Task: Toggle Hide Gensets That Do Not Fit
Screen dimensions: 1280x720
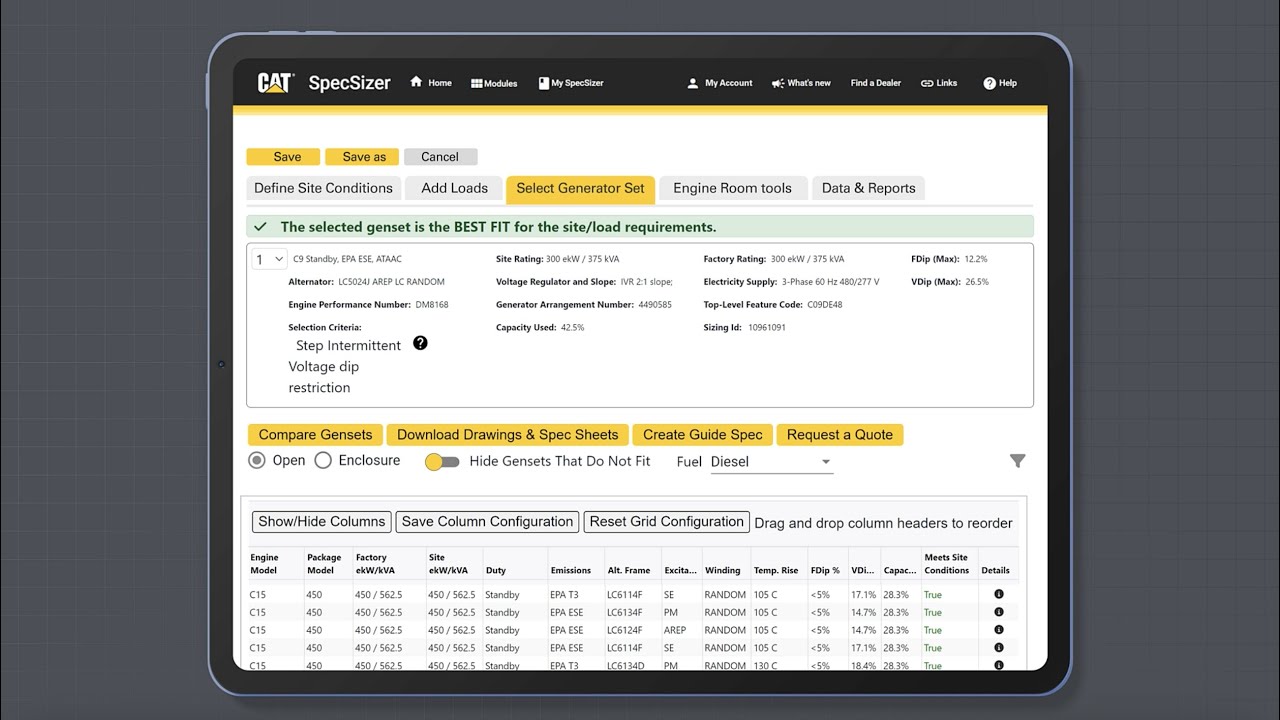Action: click(442, 462)
